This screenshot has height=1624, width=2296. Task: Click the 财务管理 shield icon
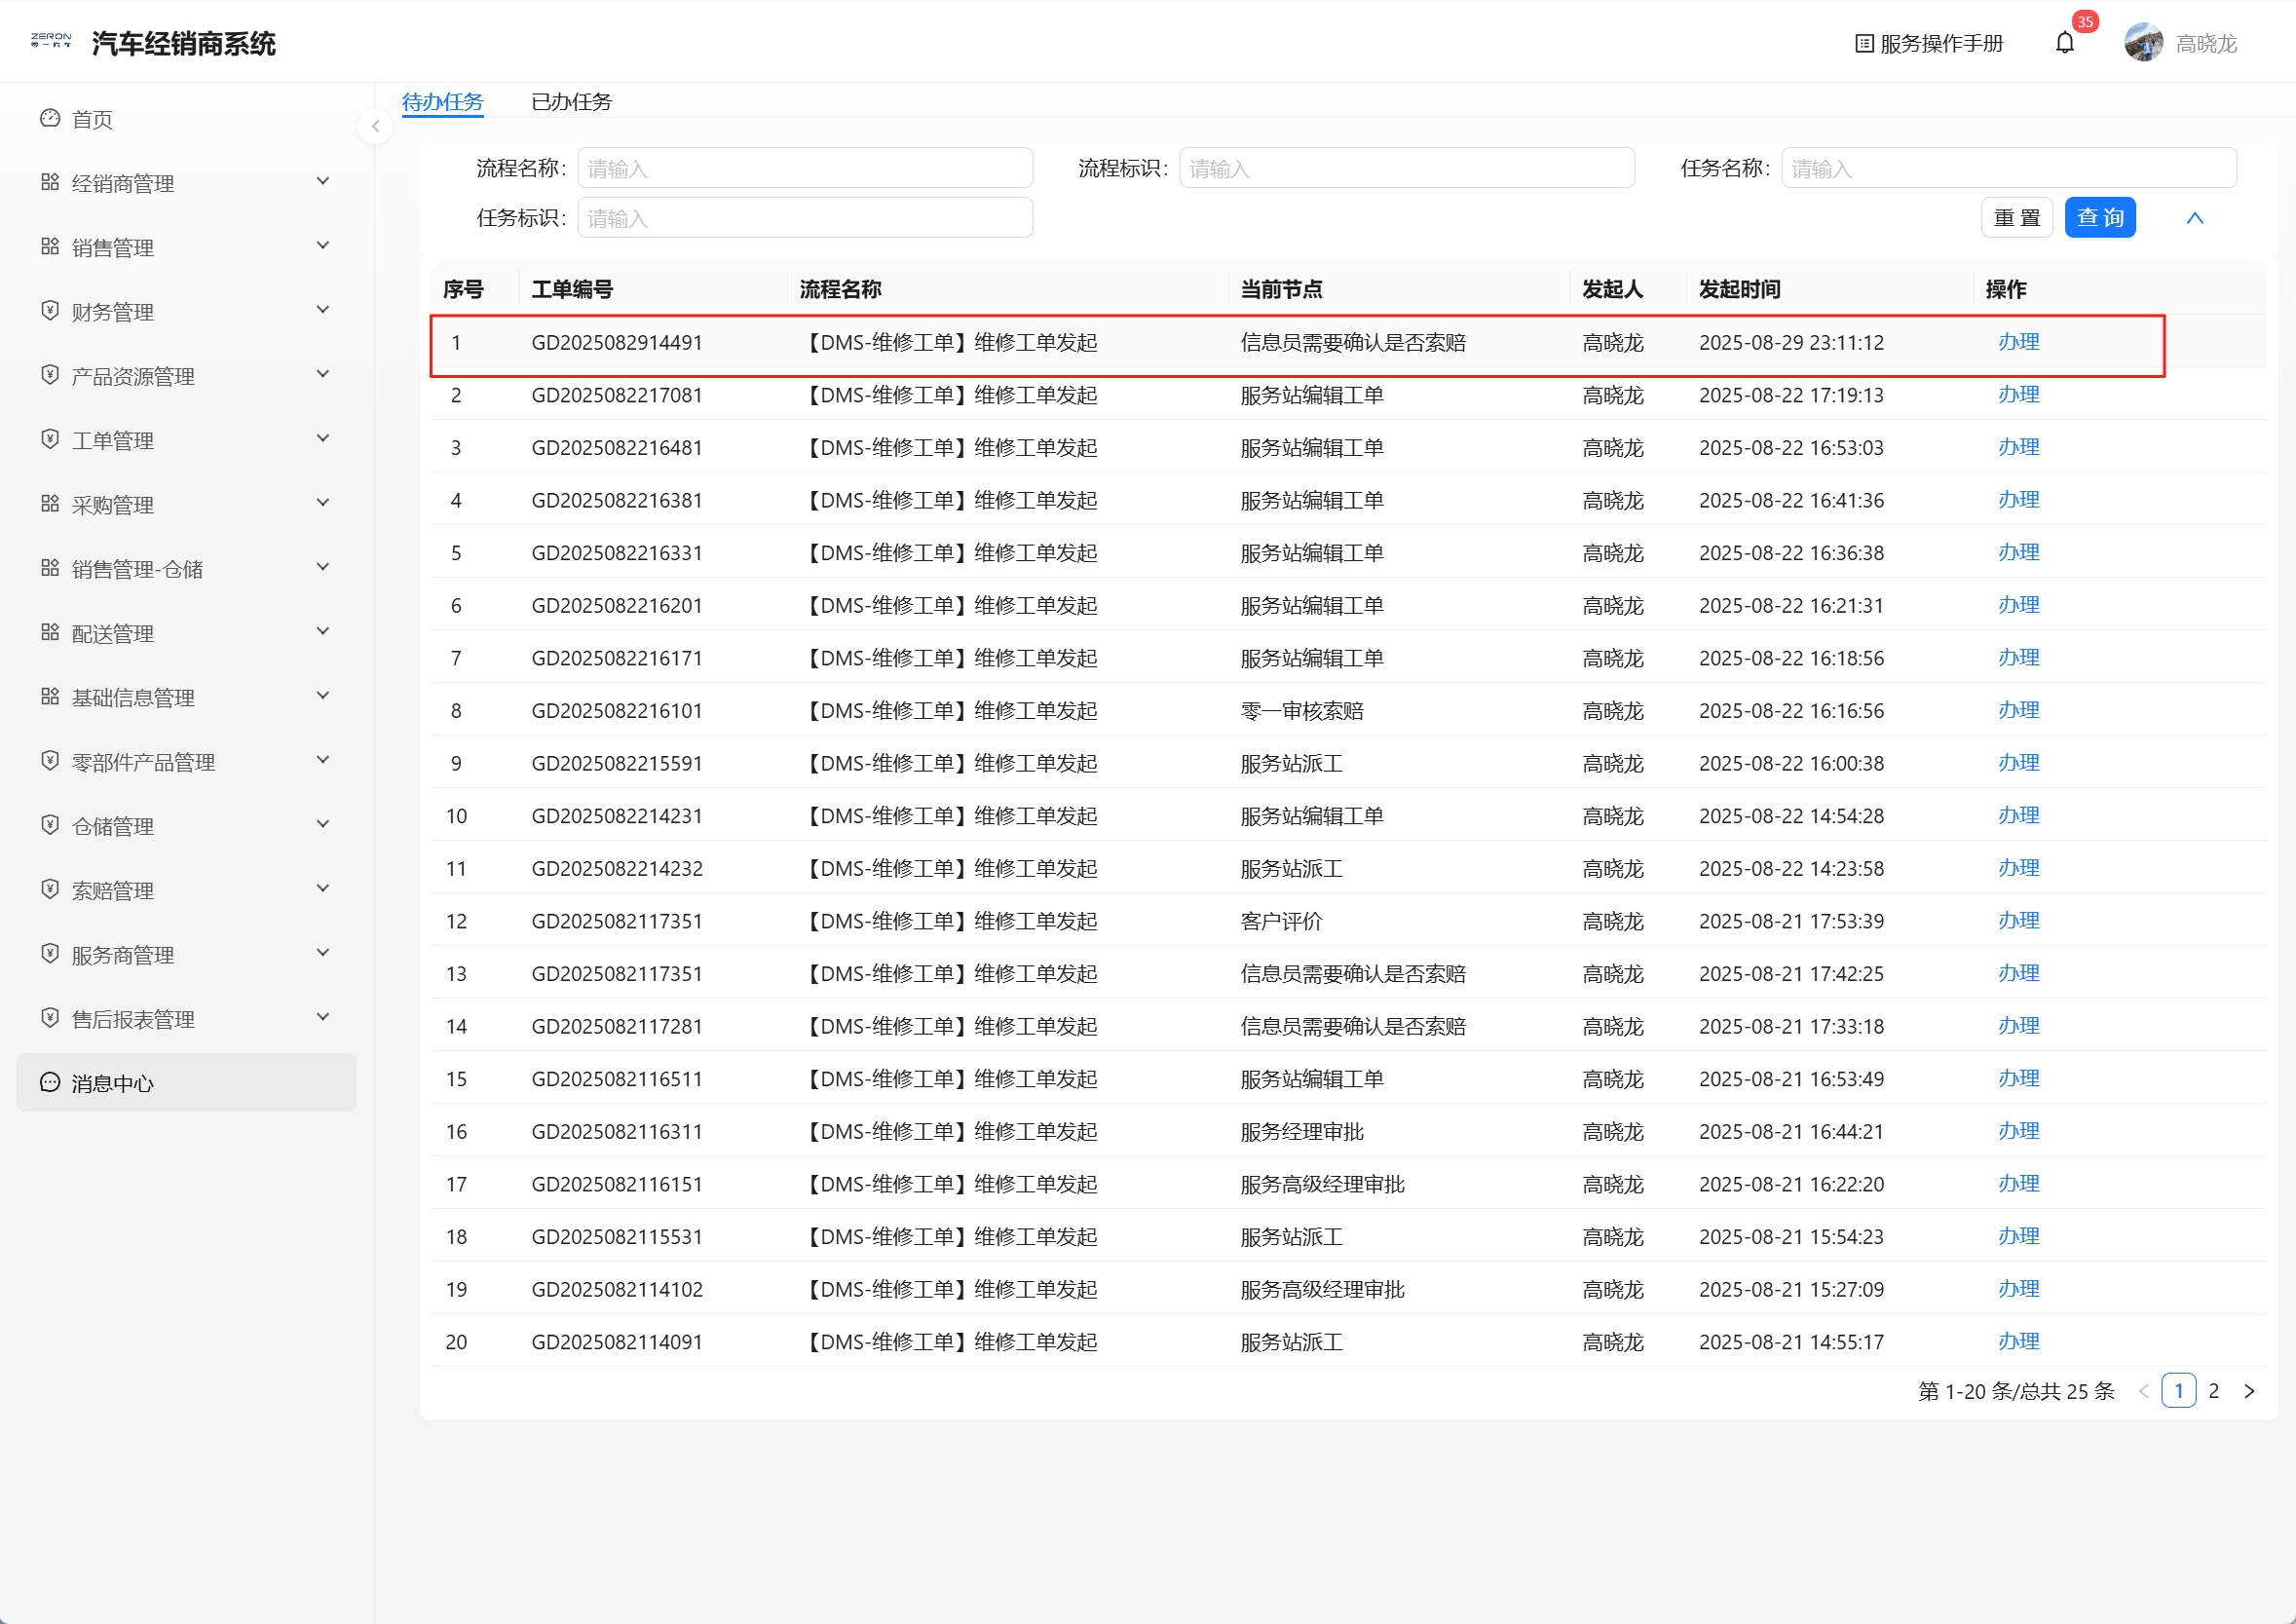point(50,311)
